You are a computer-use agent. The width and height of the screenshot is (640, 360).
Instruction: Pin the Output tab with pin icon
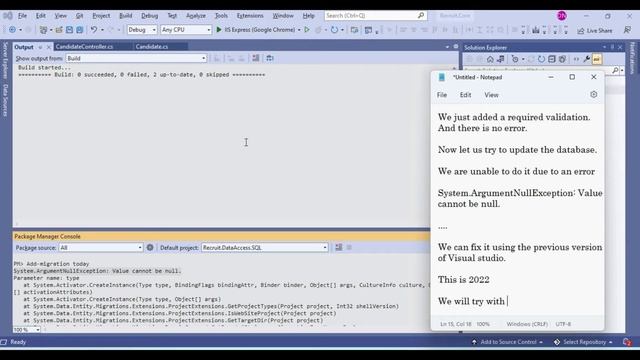click(40, 47)
